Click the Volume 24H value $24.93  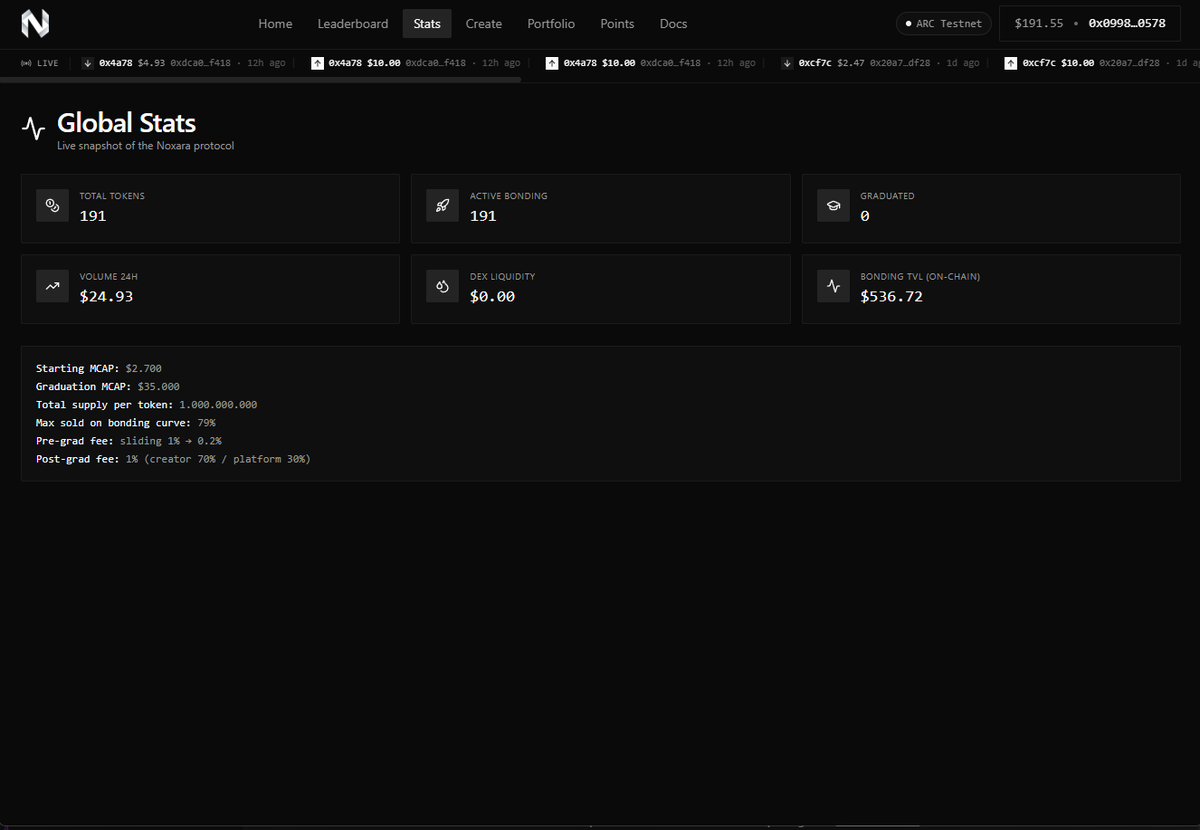pos(106,296)
